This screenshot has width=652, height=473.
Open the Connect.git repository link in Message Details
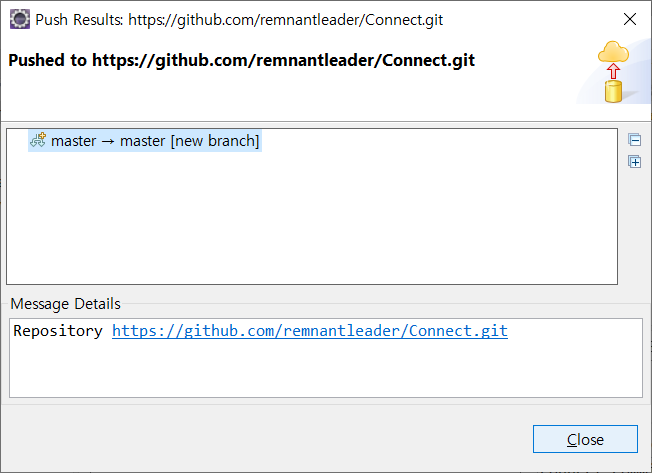(x=310, y=331)
